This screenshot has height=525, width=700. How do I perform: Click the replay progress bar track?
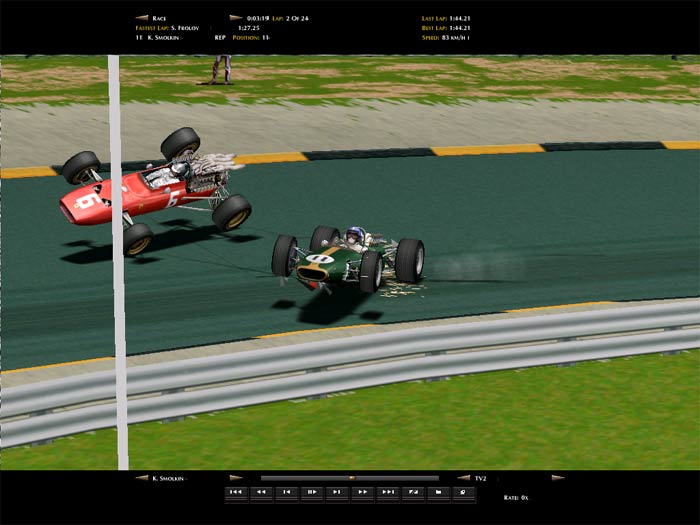click(300, 478)
